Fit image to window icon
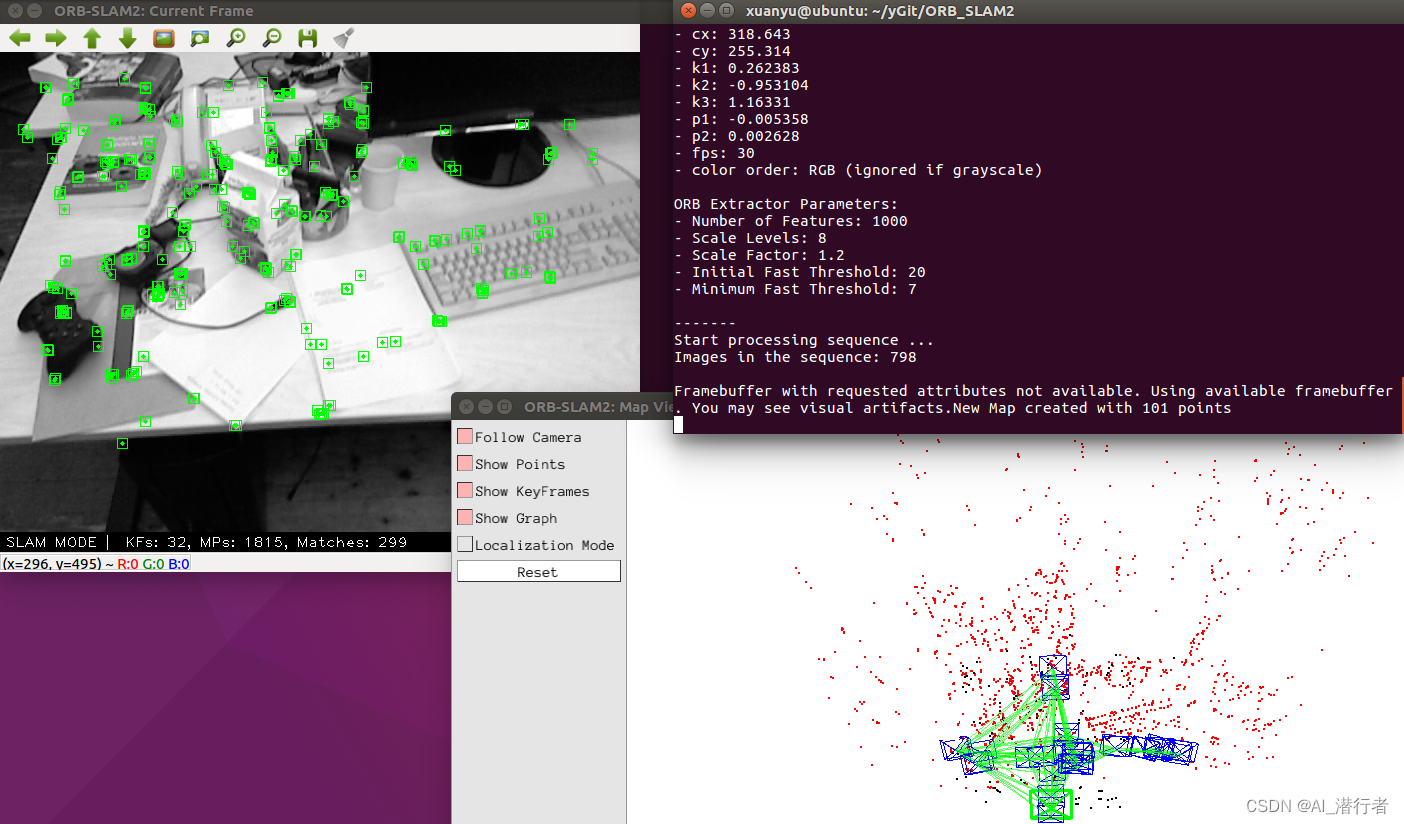 click(200, 38)
